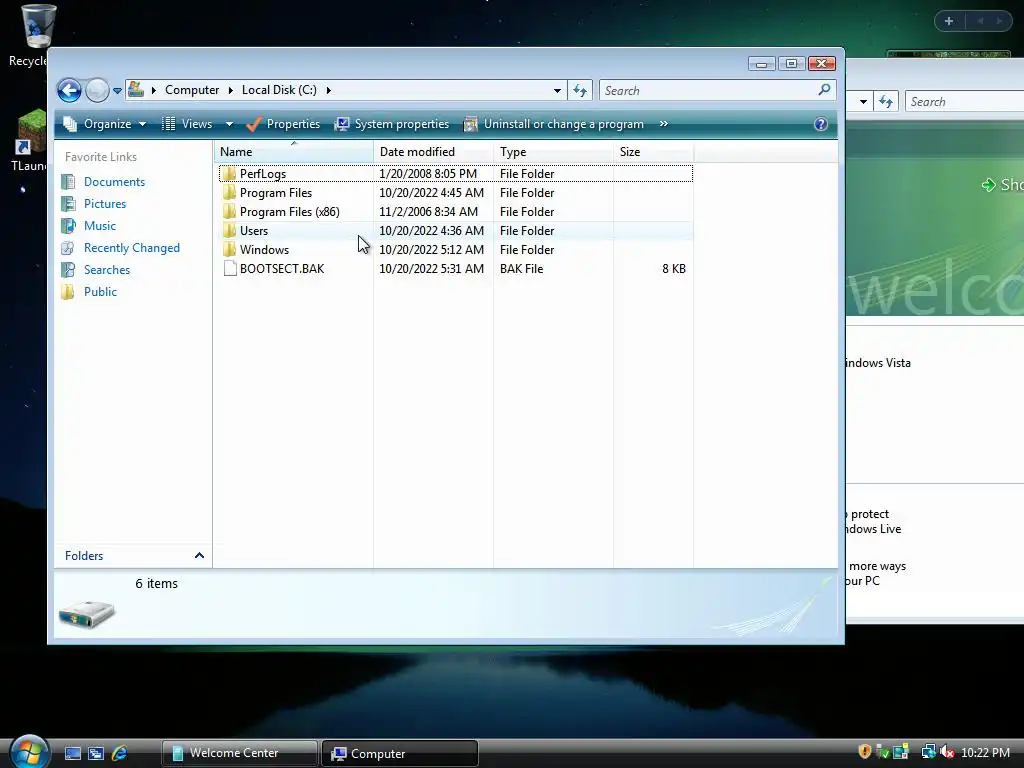The image size is (1024, 768).
Task: Click the muted volume tray icon
Action: (947, 752)
